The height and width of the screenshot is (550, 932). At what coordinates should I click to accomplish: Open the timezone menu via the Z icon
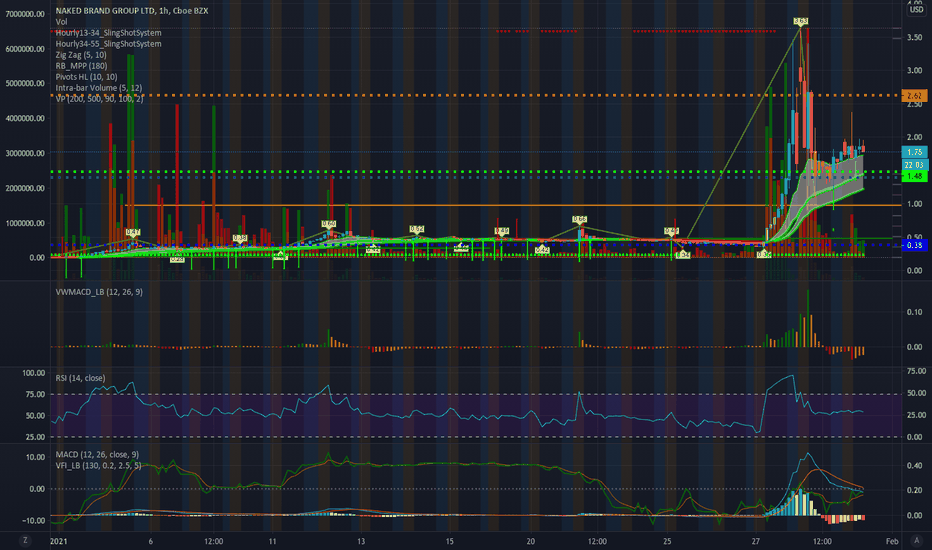(x=25, y=540)
